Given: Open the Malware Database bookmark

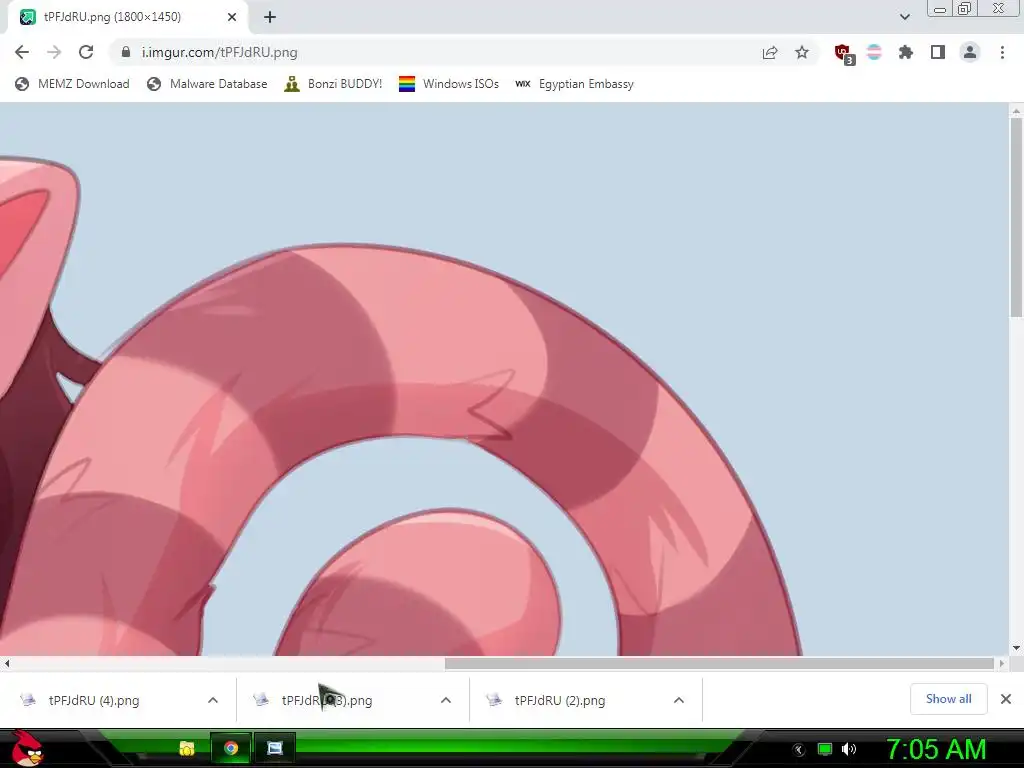Looking at the screenshot, I should (x=208, y=84).
